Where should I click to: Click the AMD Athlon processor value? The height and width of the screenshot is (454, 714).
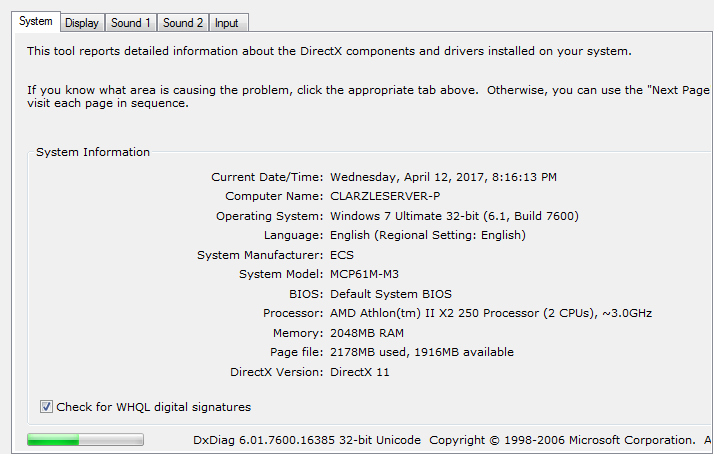(490, 313)
